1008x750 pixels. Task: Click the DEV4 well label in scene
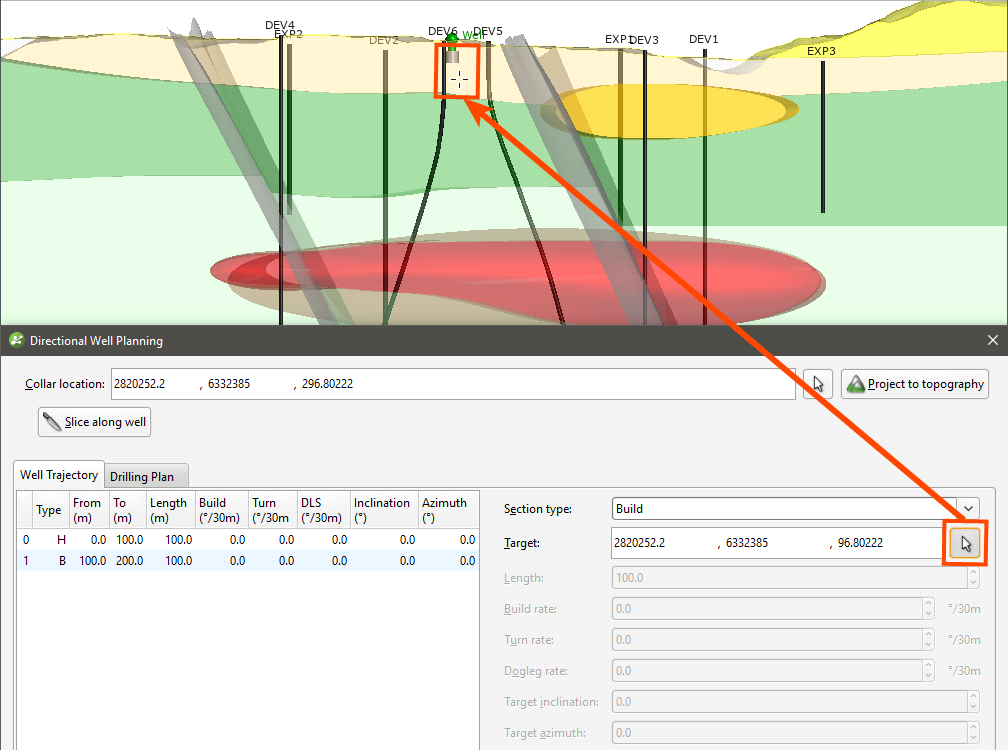click(x=279, y=25)
